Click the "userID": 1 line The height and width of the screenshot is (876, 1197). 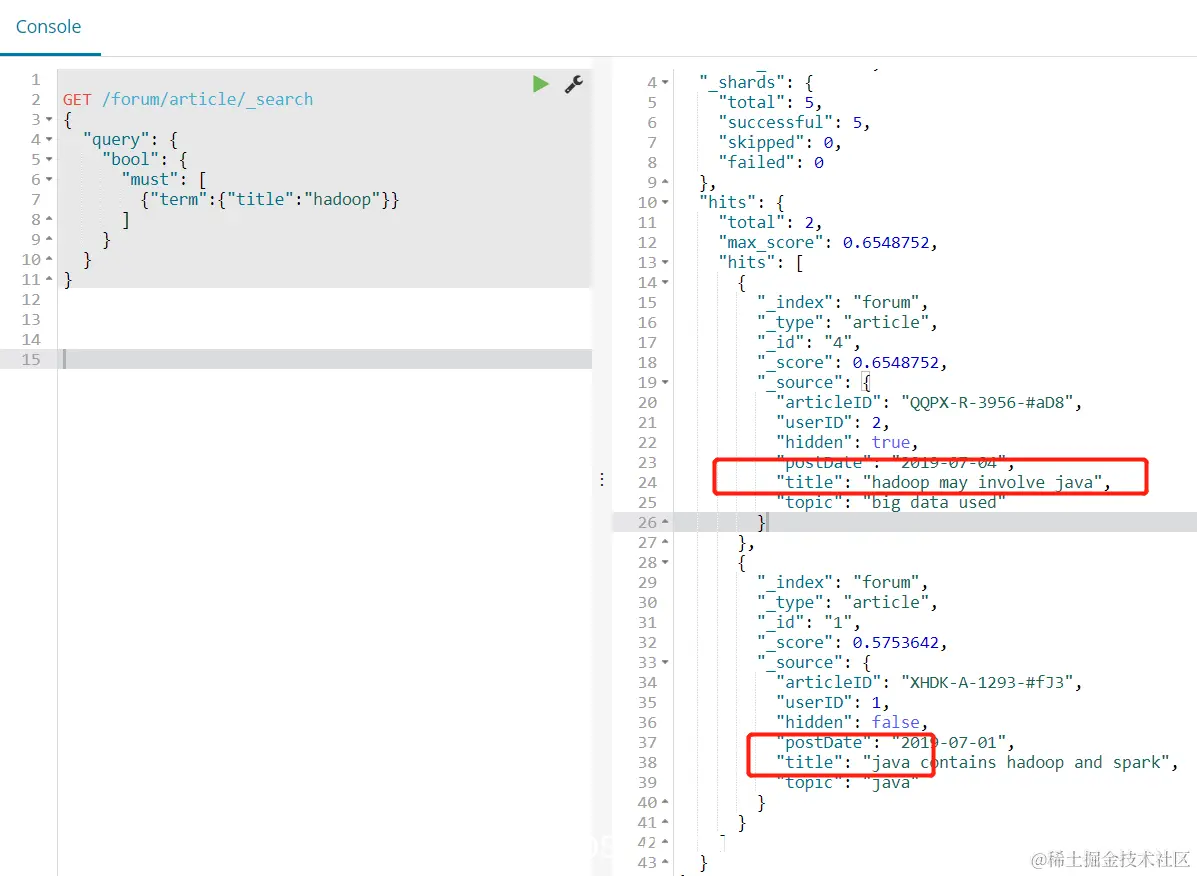tap(832, 702)
